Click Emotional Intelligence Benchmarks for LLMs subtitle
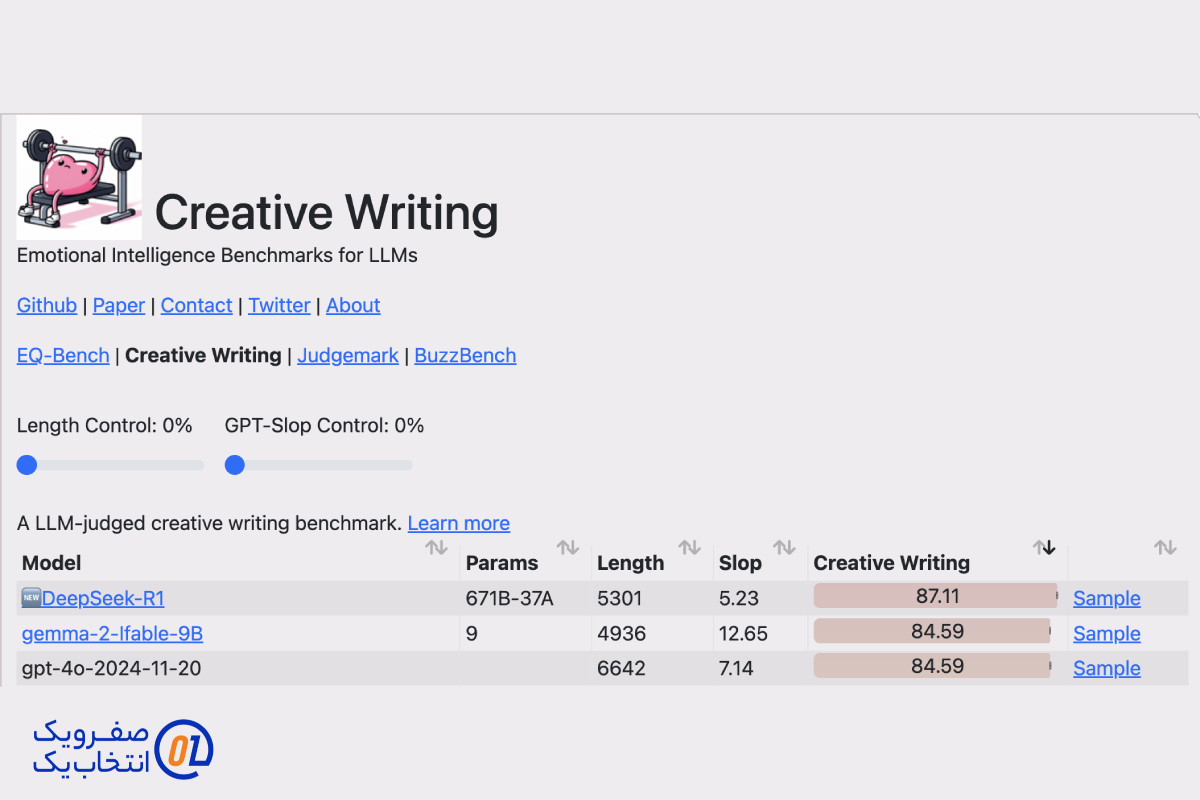1200x800 pixels. 217,255
